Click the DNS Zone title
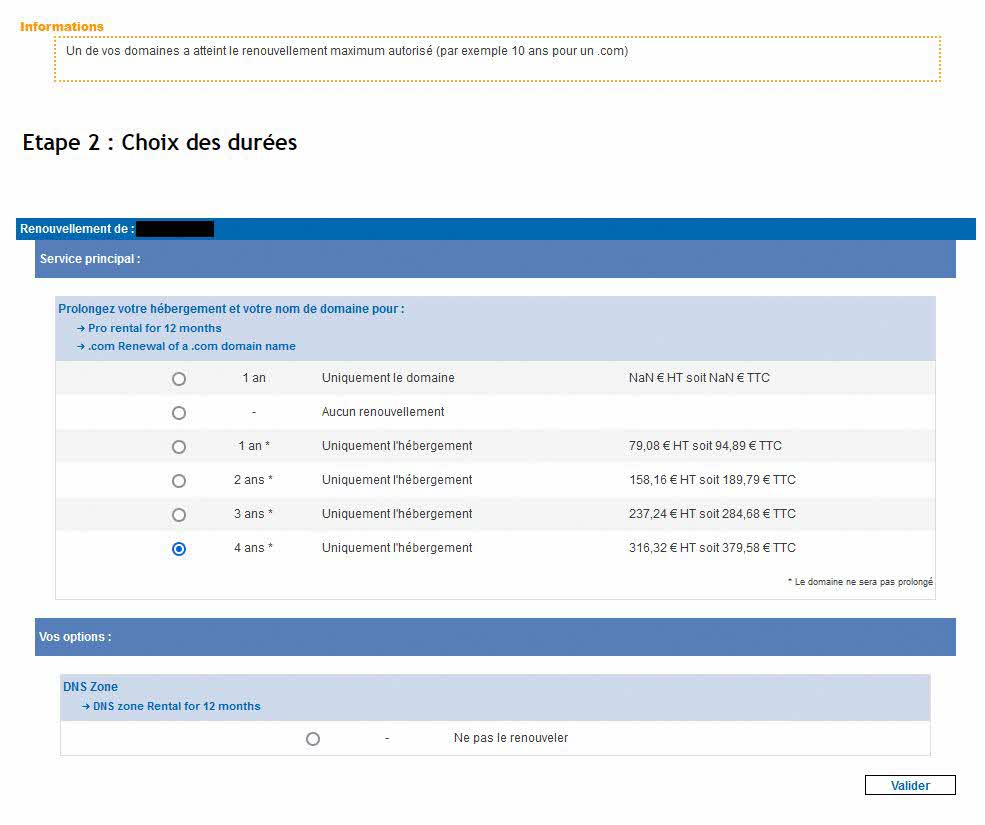Viewport: 985px width, 825px height. click(90, 687)
